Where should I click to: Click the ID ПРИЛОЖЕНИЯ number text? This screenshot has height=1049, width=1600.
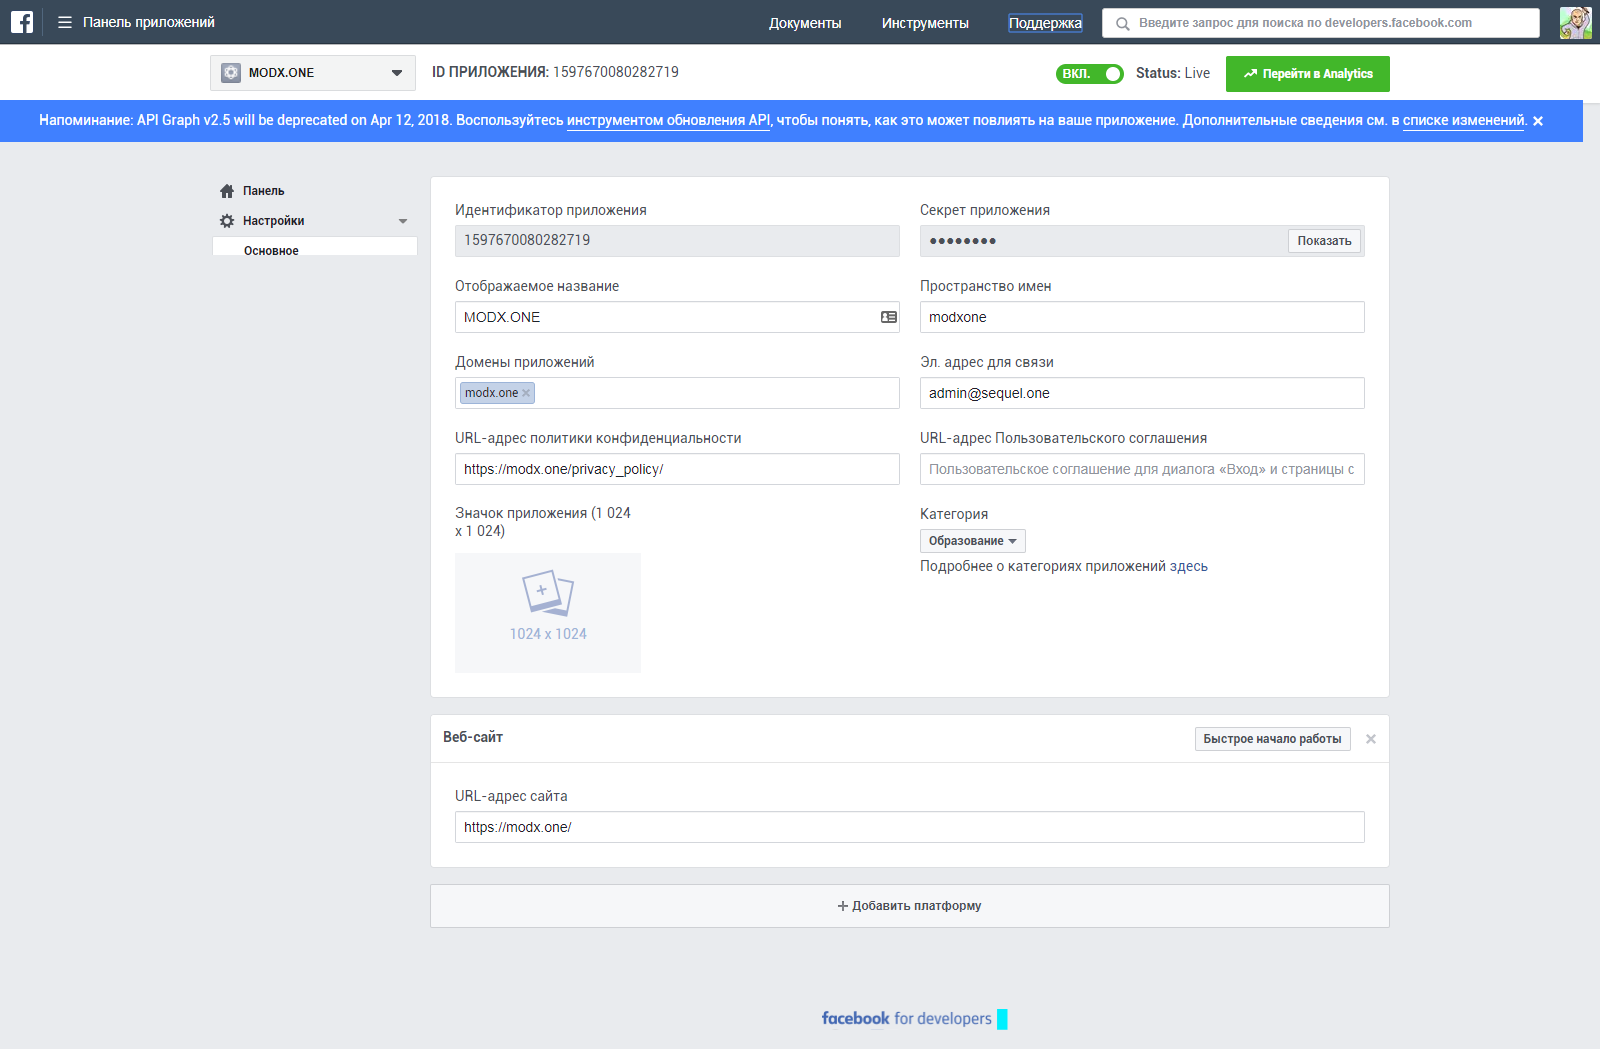pyautogui.click(x=616, y=72)
